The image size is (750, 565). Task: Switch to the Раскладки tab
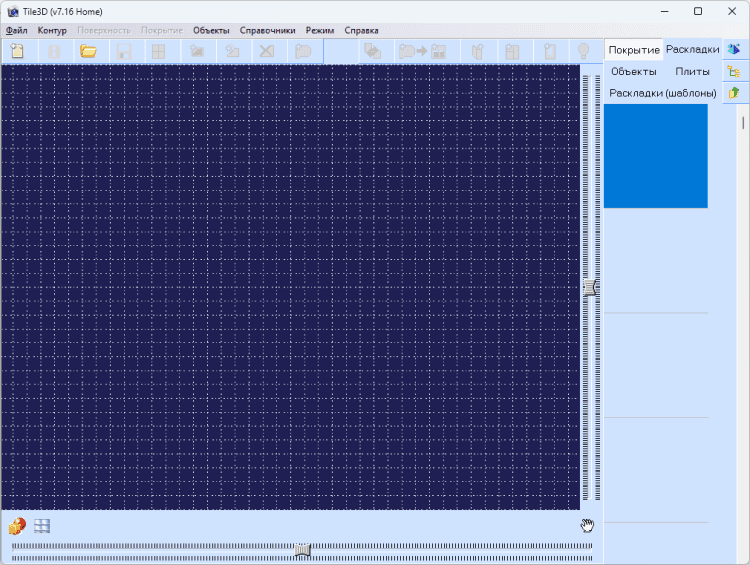pos(693,49)
